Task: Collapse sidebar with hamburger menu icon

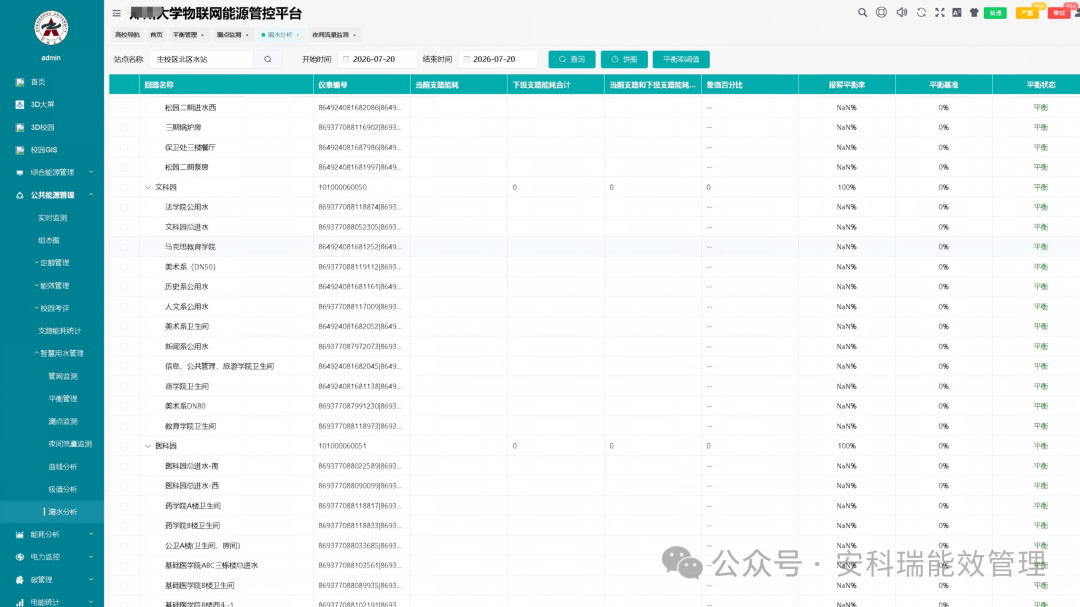Action: click(x=116, y=13)
